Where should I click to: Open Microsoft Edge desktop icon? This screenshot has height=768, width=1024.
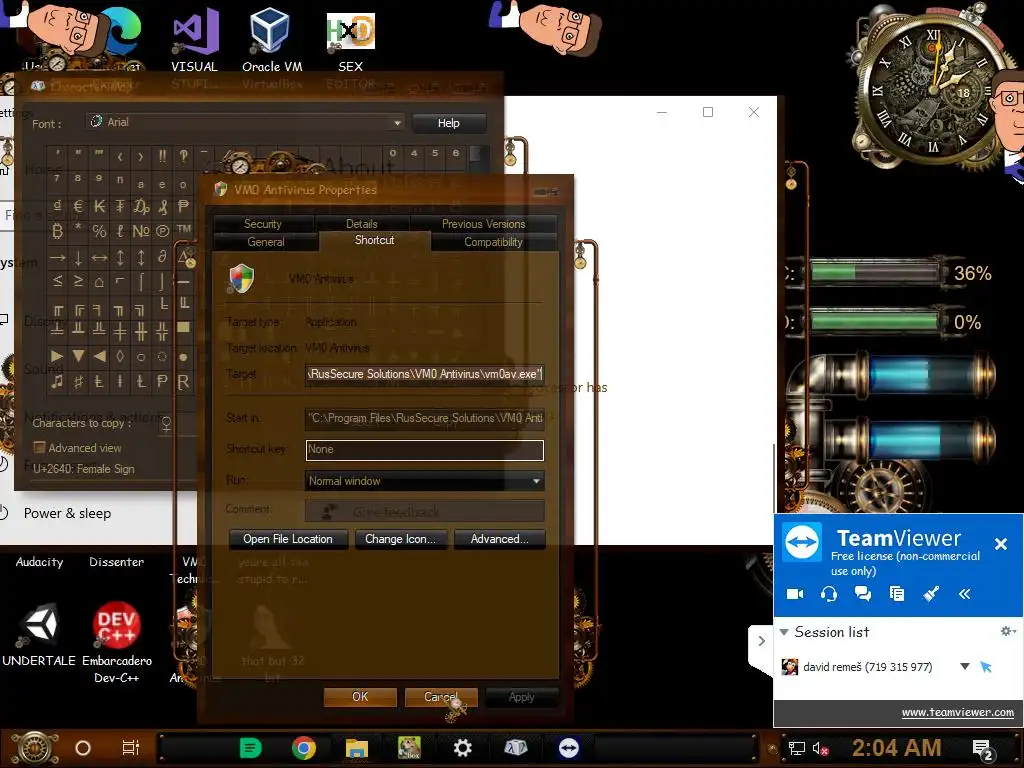tap(122, 29)
